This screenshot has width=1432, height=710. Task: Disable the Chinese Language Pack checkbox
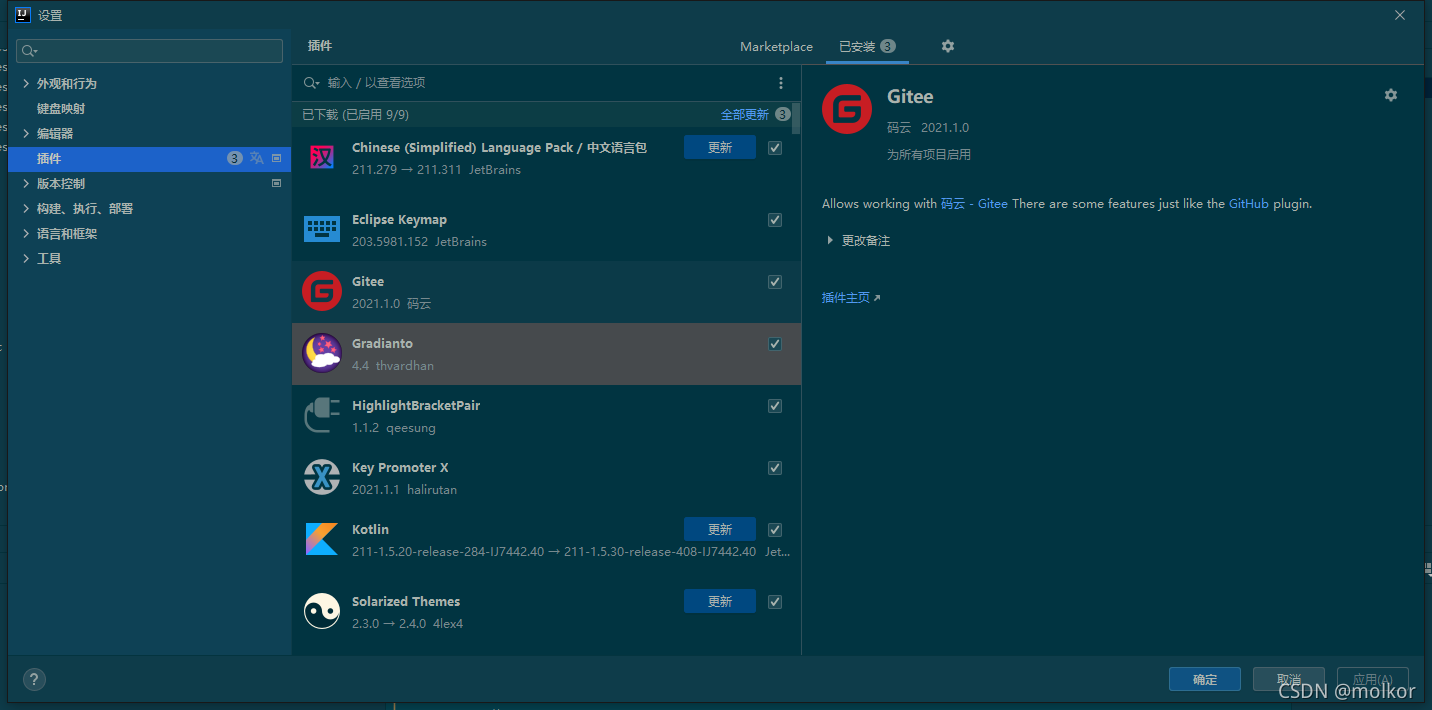[x=775, y=148]
